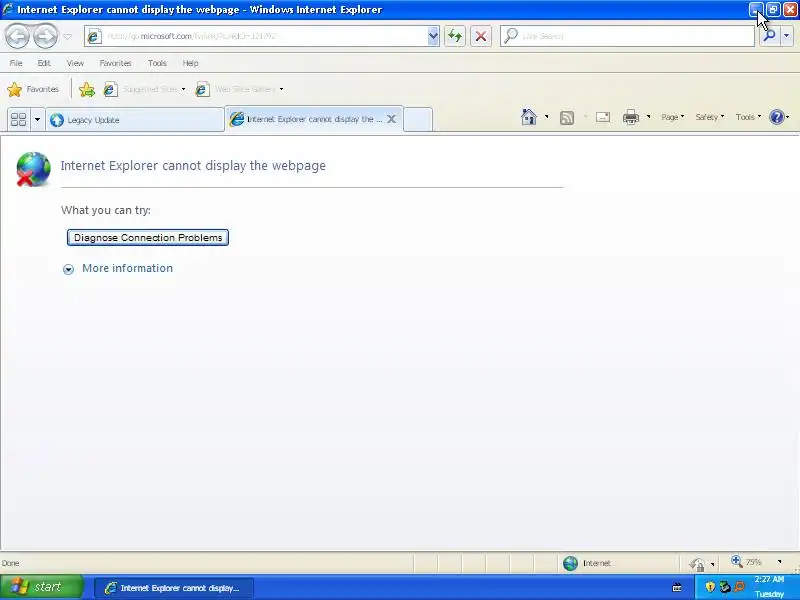Click the More information link text
The height and width of the screenshot is (600, 800).
tap(128, 268)
